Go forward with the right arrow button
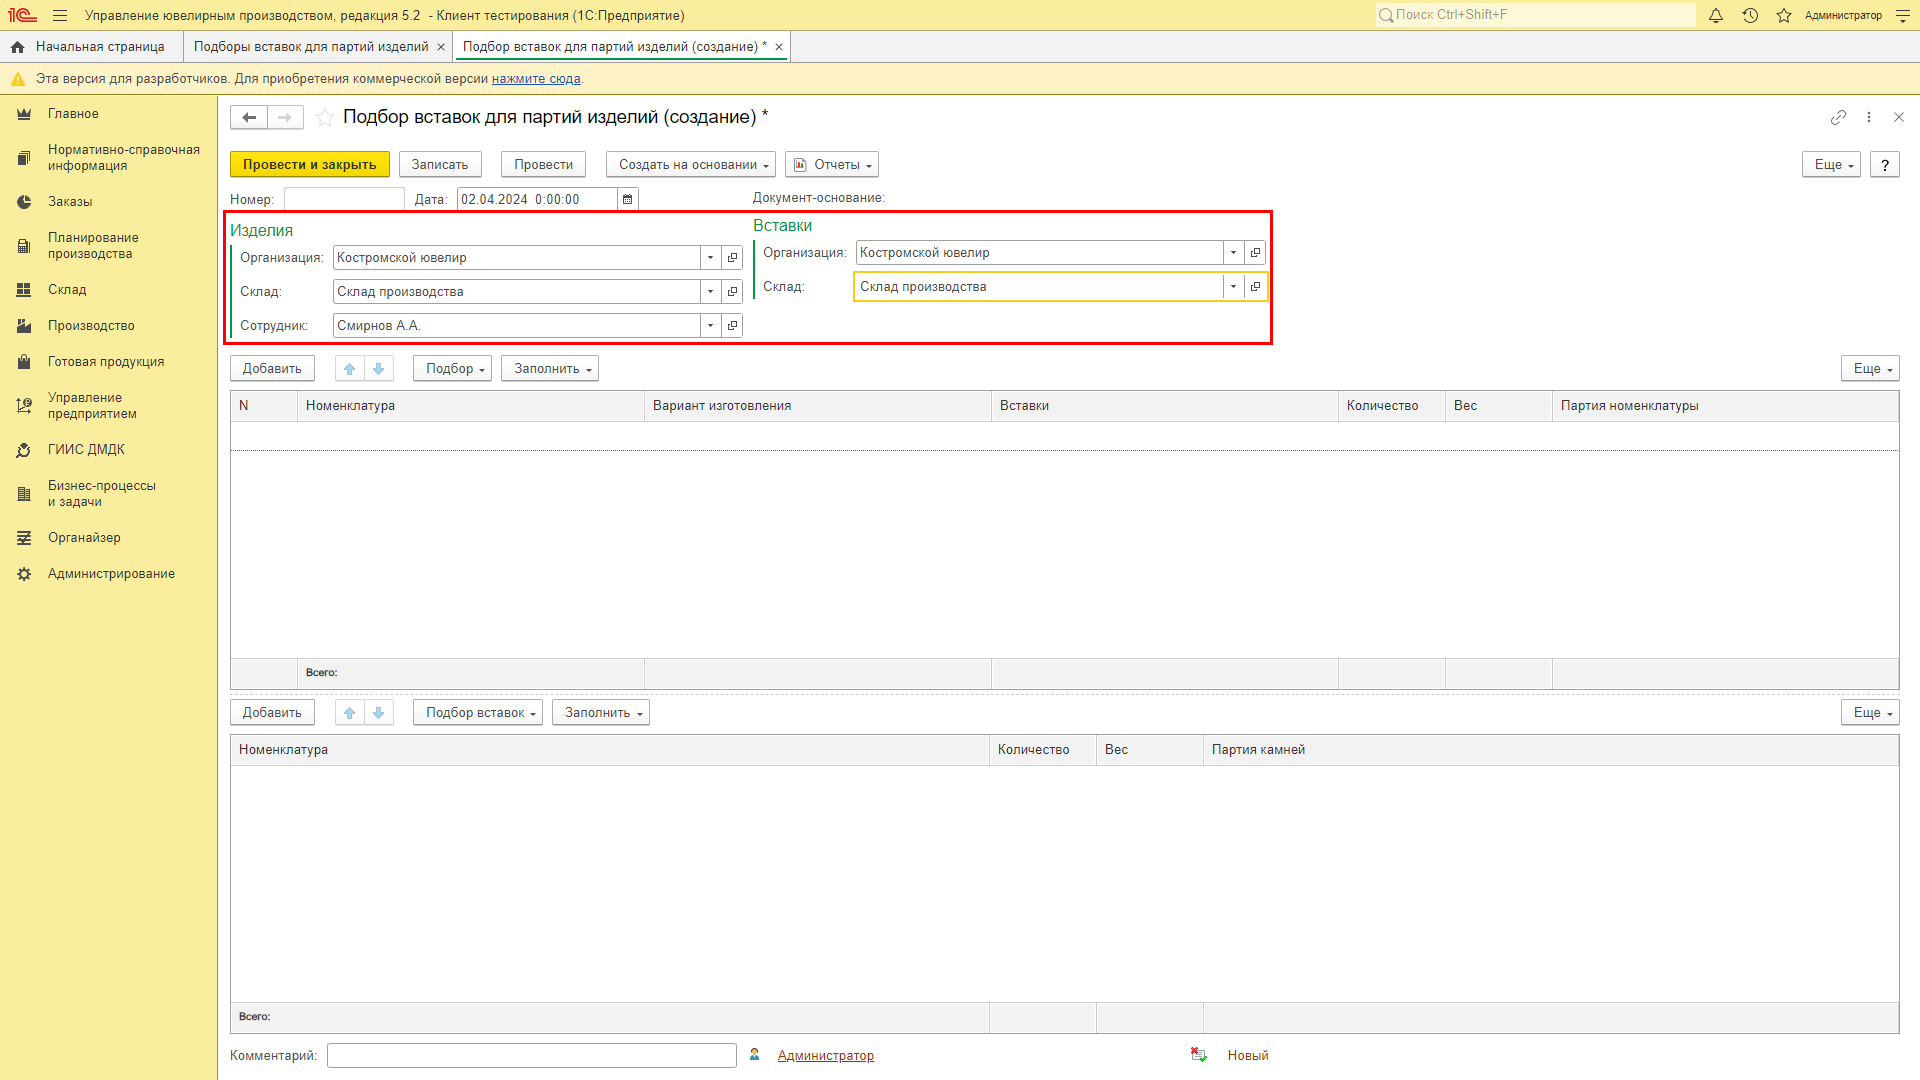Image resolution: width=1920 pixels, height=1080 pixels. click(285, 117)
